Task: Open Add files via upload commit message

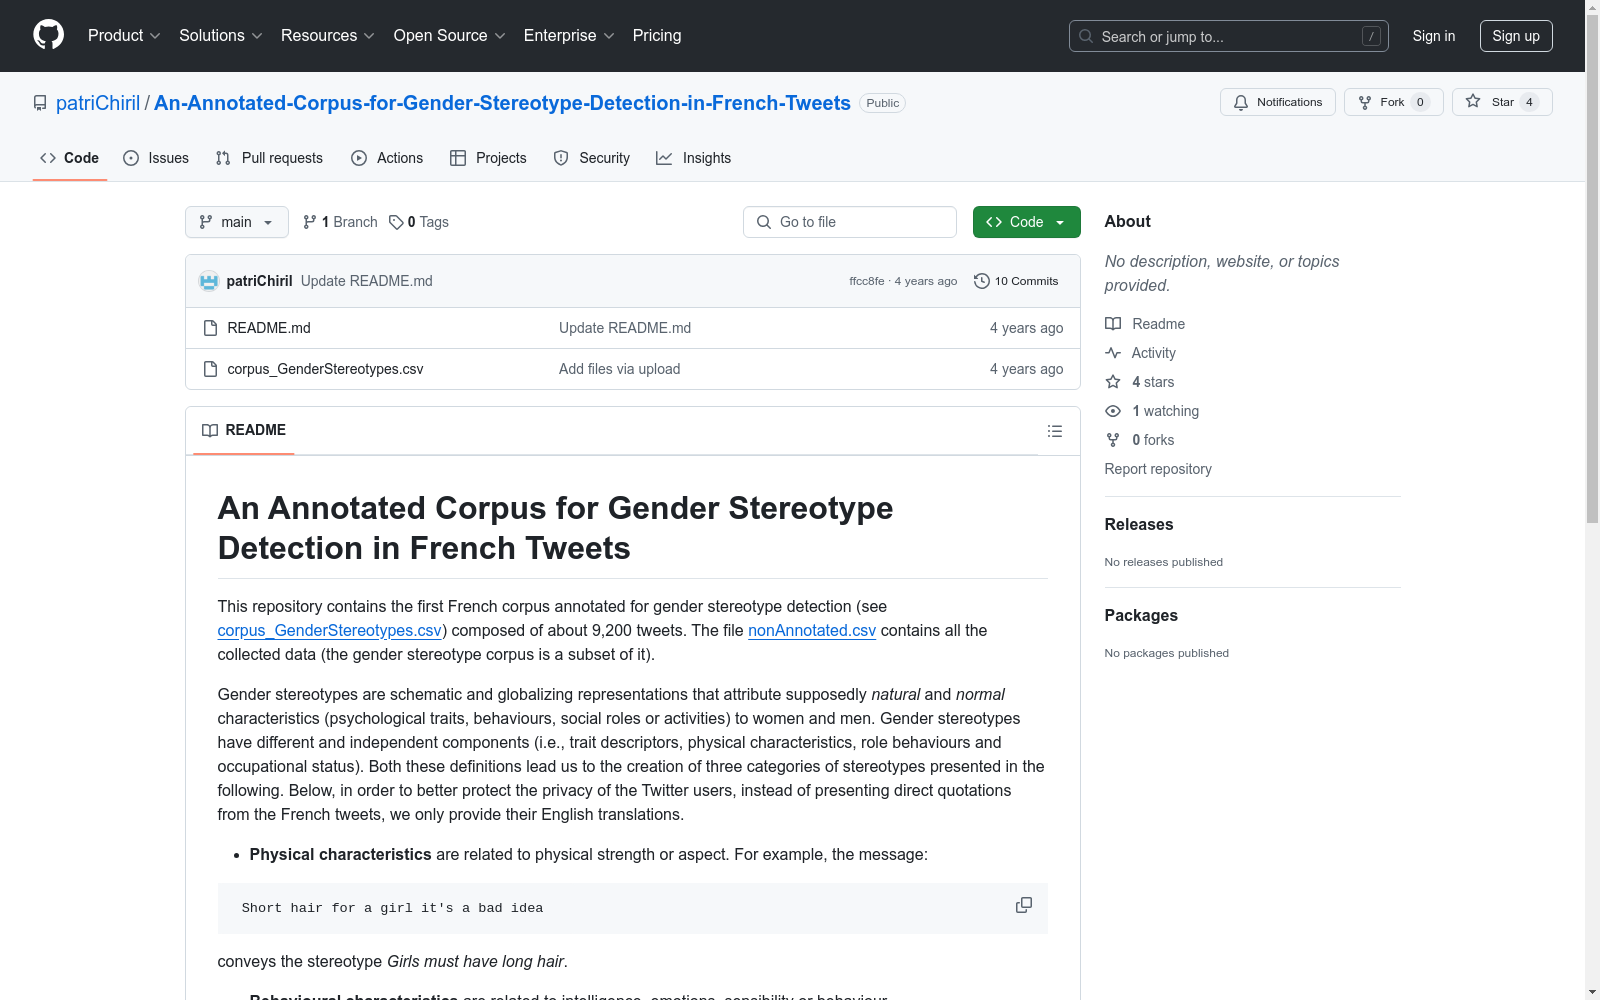Action: (619, 369)
